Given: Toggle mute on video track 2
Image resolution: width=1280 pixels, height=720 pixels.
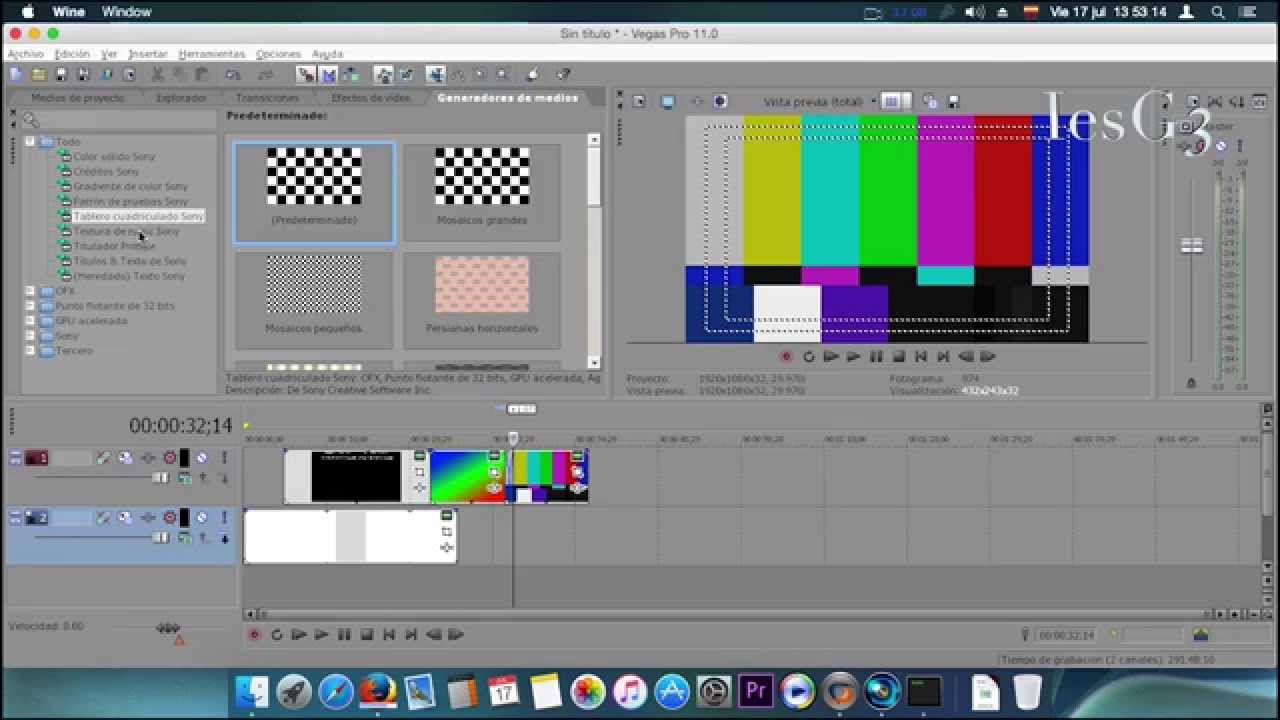Looking at the screenshot, I should (201, 517).
